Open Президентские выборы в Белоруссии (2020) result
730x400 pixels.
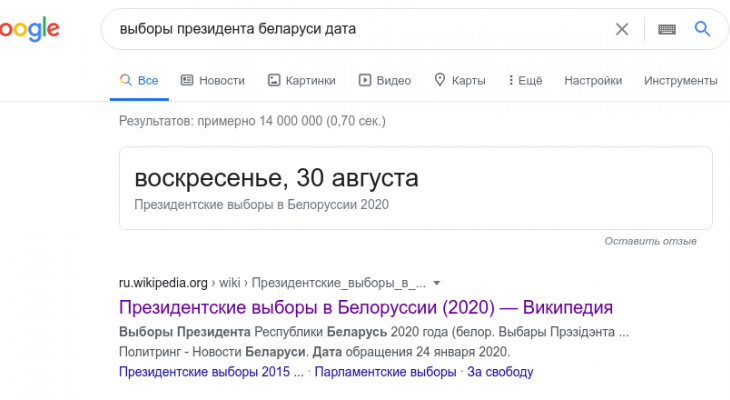point(365,307)
